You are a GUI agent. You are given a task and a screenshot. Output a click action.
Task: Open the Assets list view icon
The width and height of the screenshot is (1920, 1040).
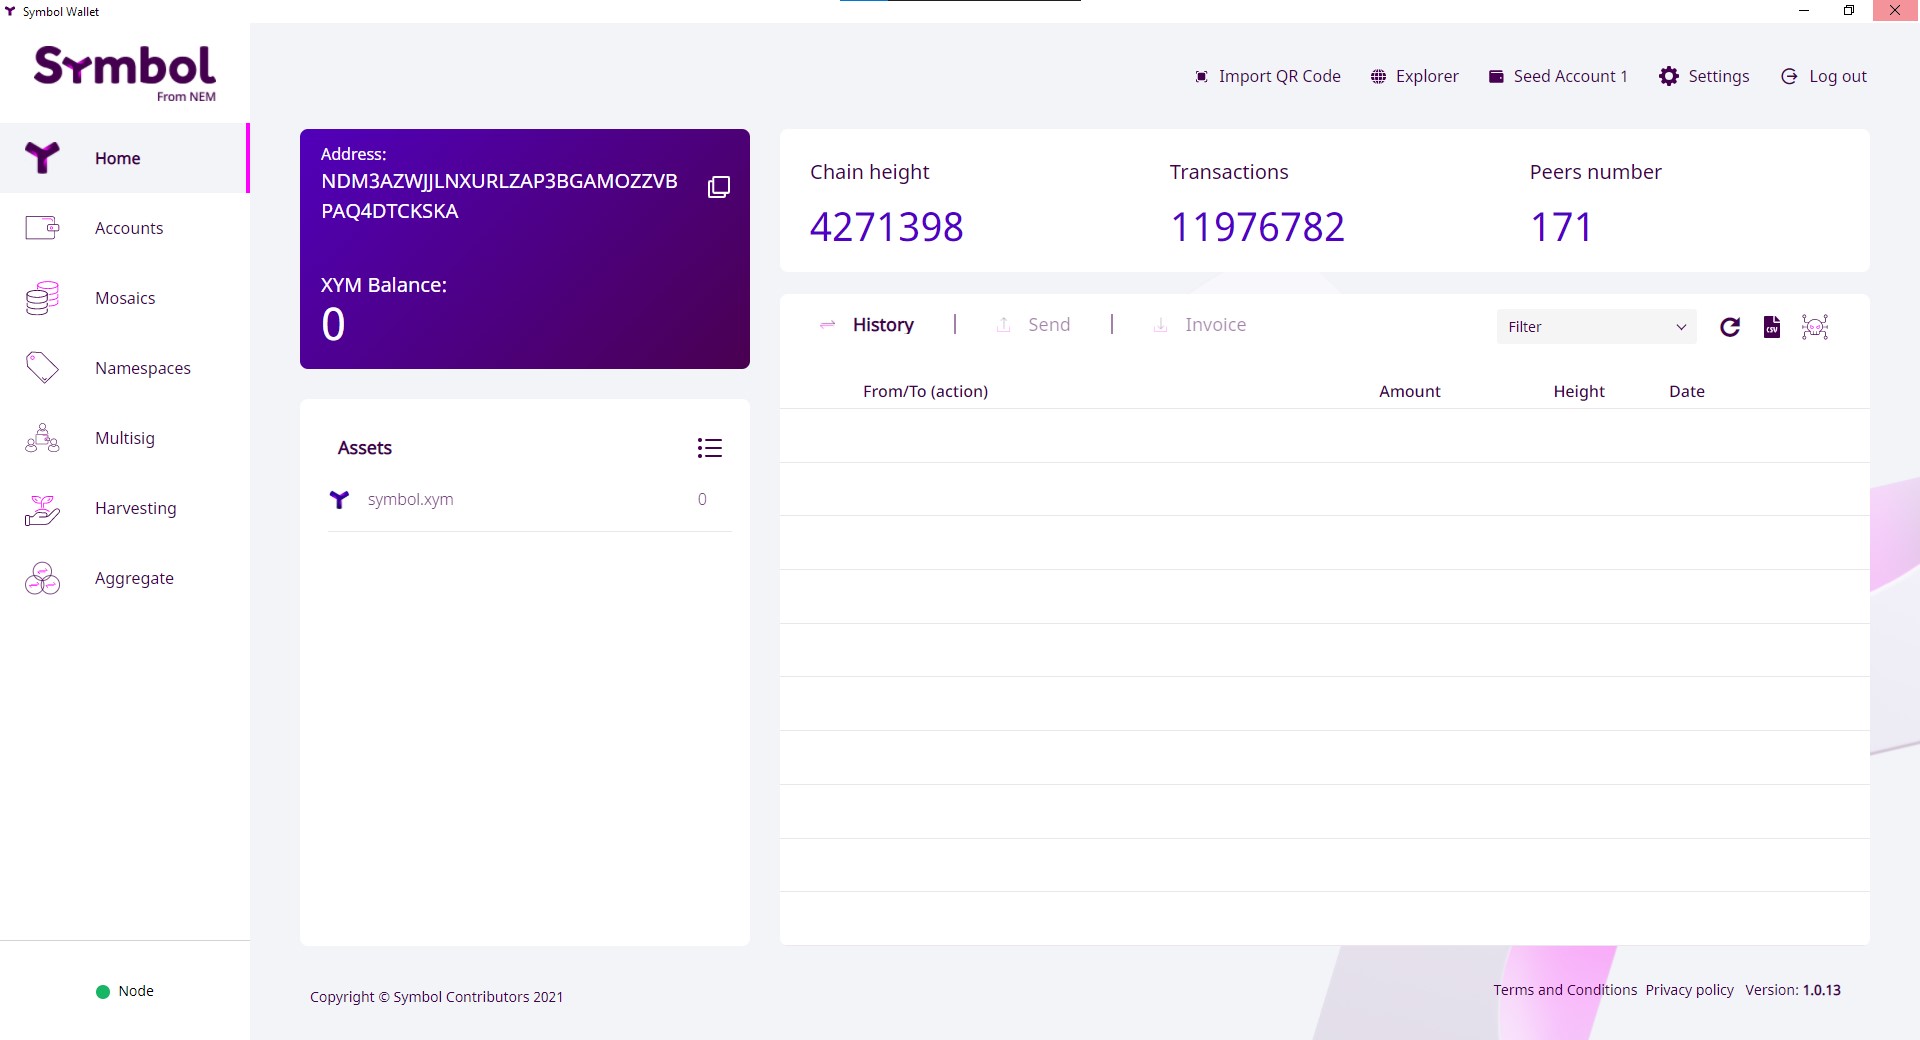[x=709, y=448]
